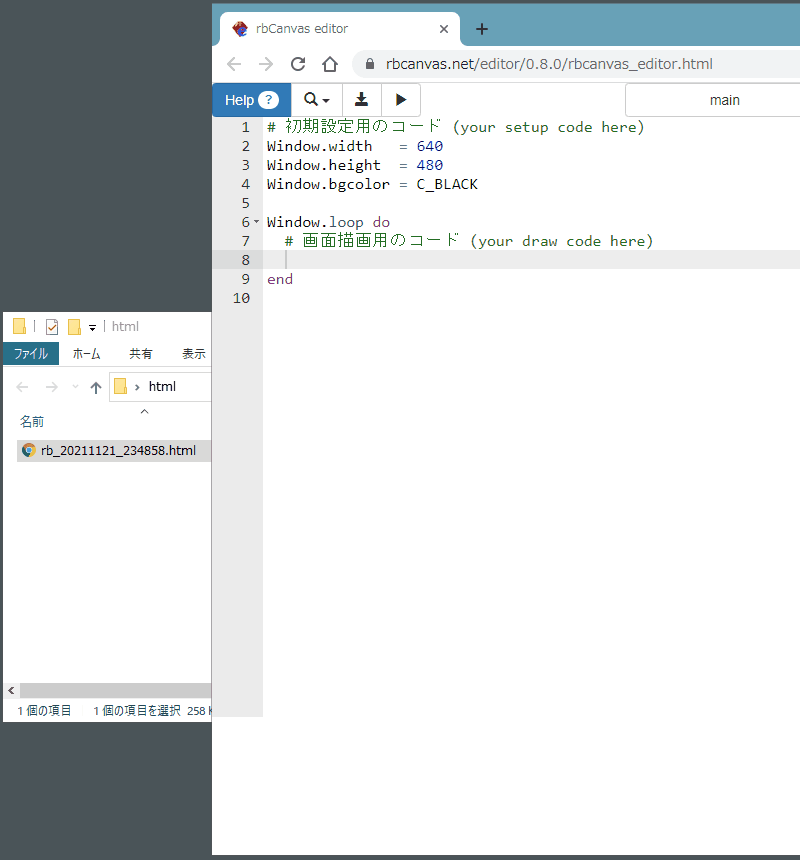Go to the browser home page
Viewport: 800px width, 860px height.
point(330,64)
